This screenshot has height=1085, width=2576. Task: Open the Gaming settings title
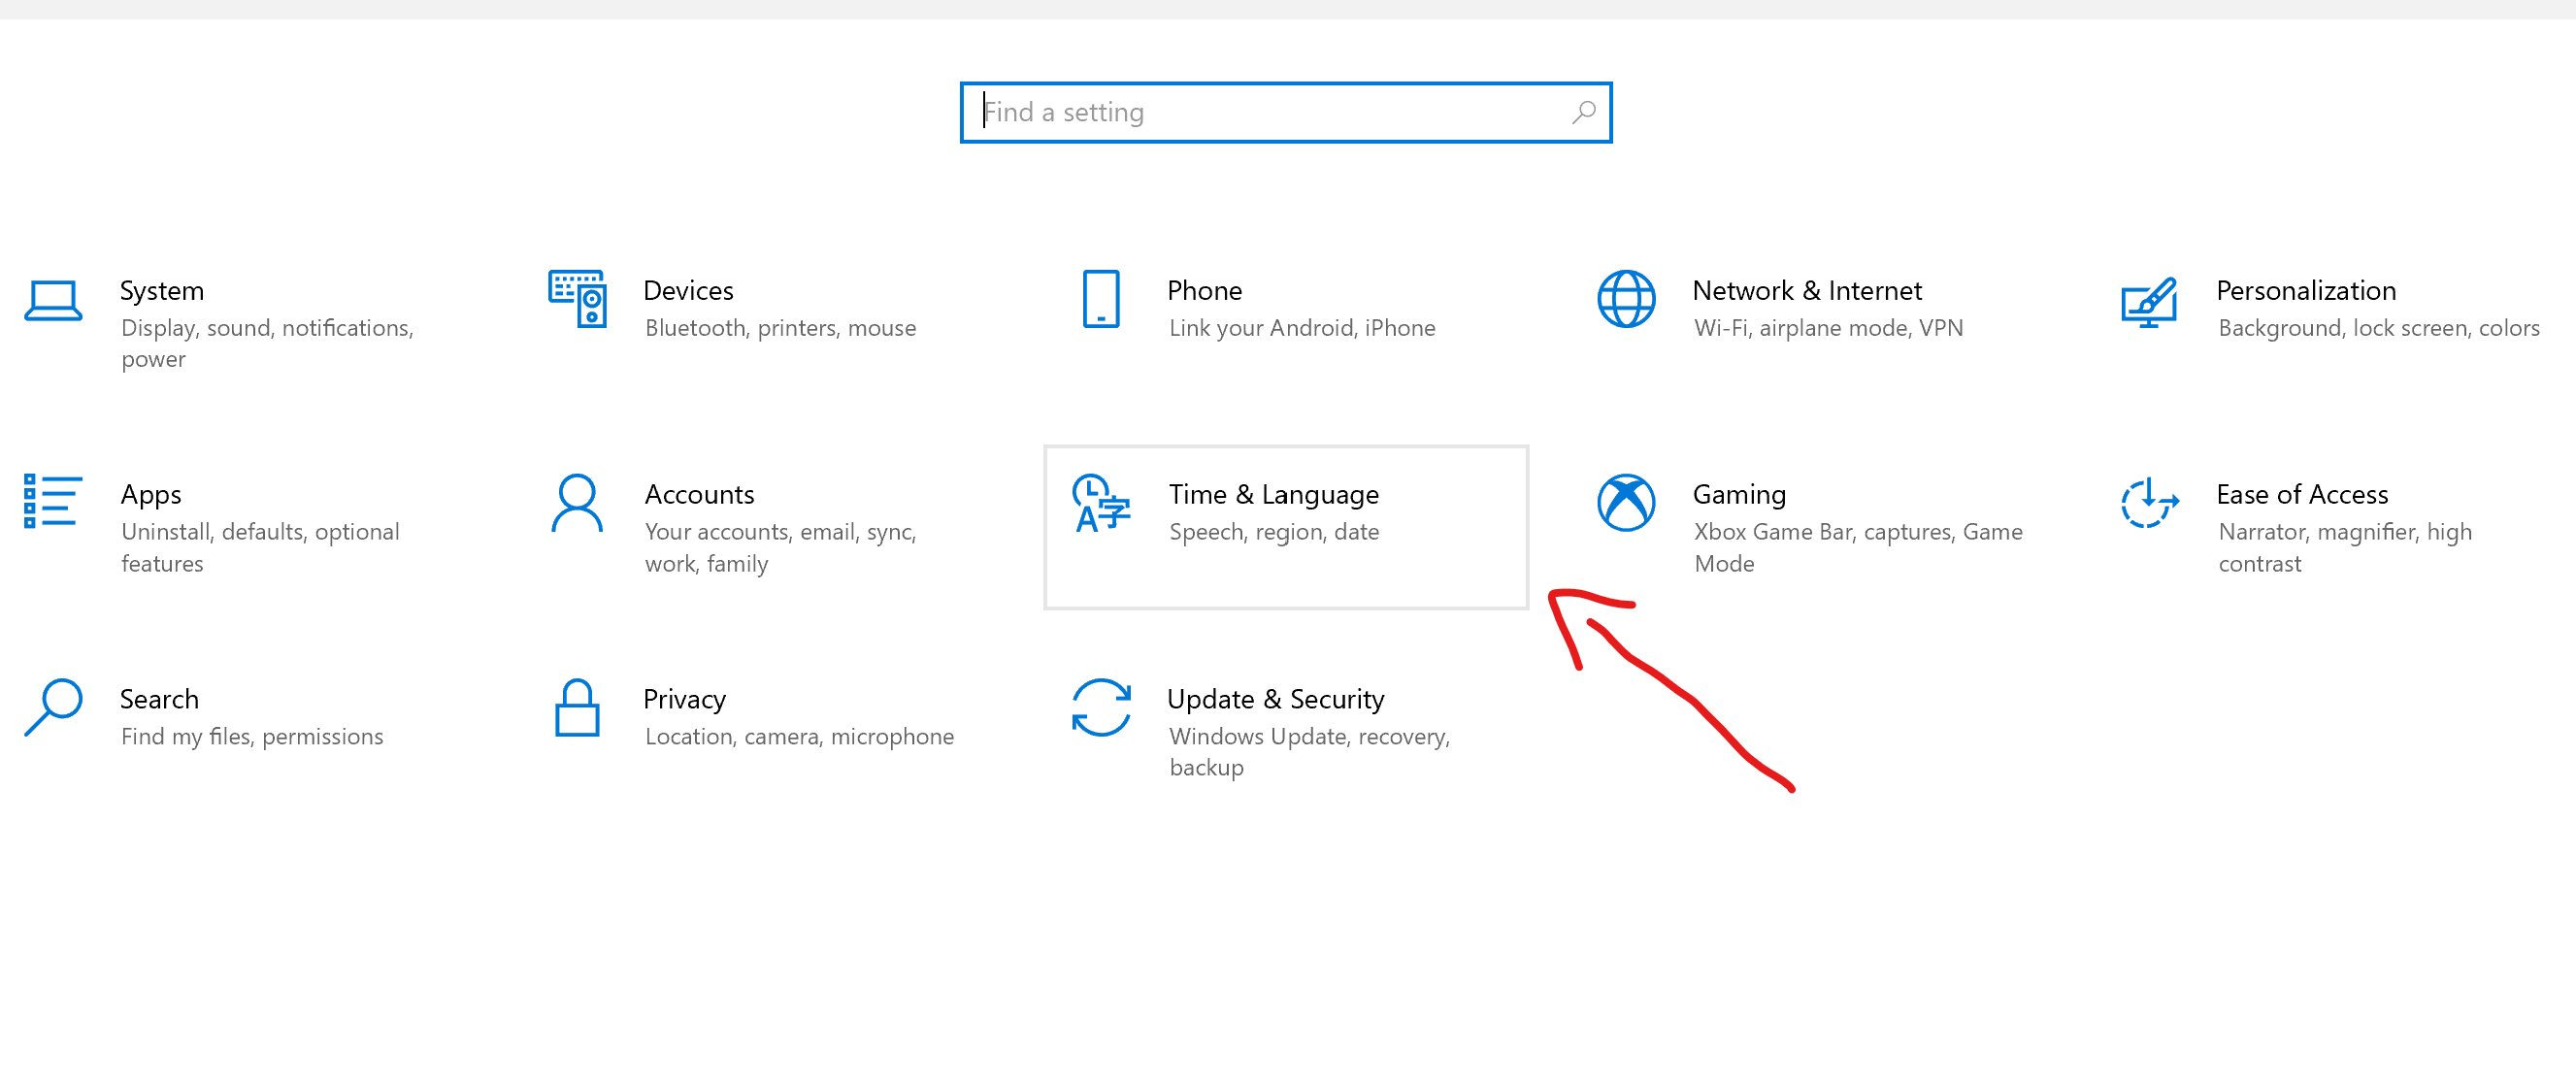1739,496
